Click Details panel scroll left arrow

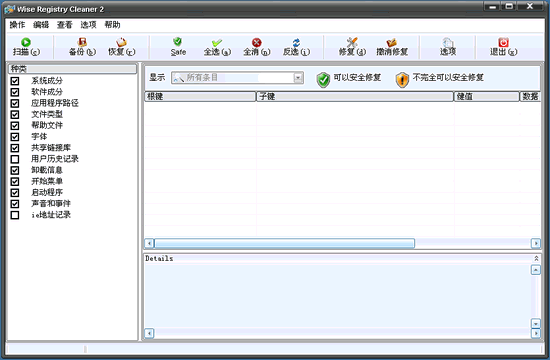(x=149, y=333)
